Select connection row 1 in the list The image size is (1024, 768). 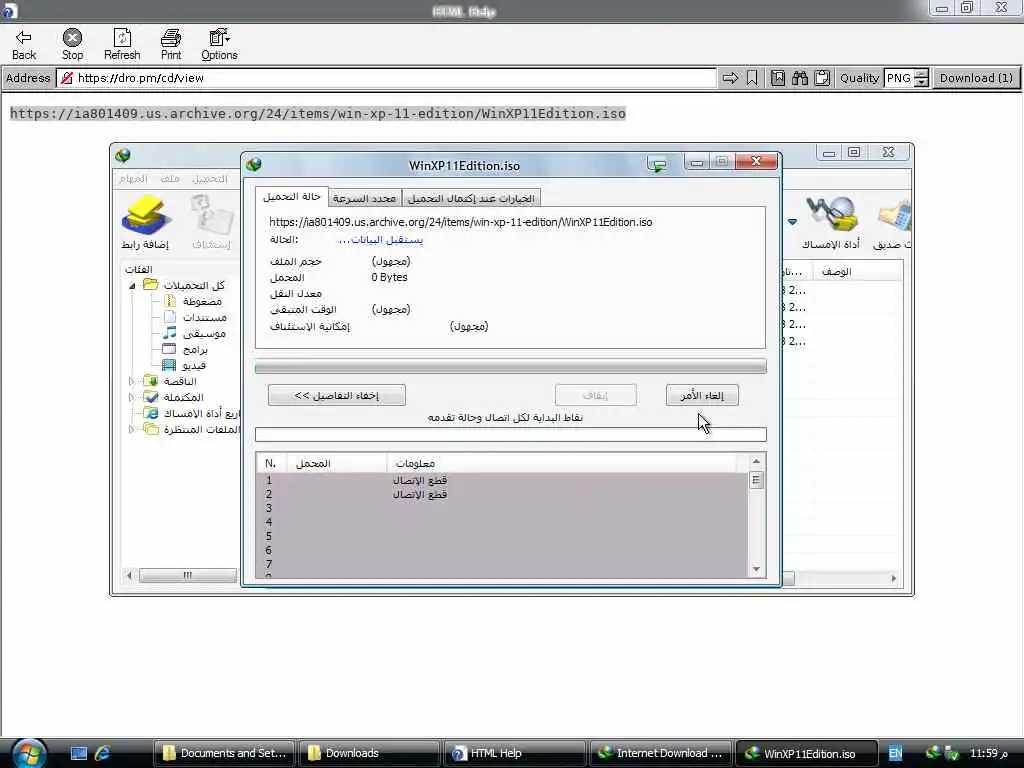(x=502, y=480)
